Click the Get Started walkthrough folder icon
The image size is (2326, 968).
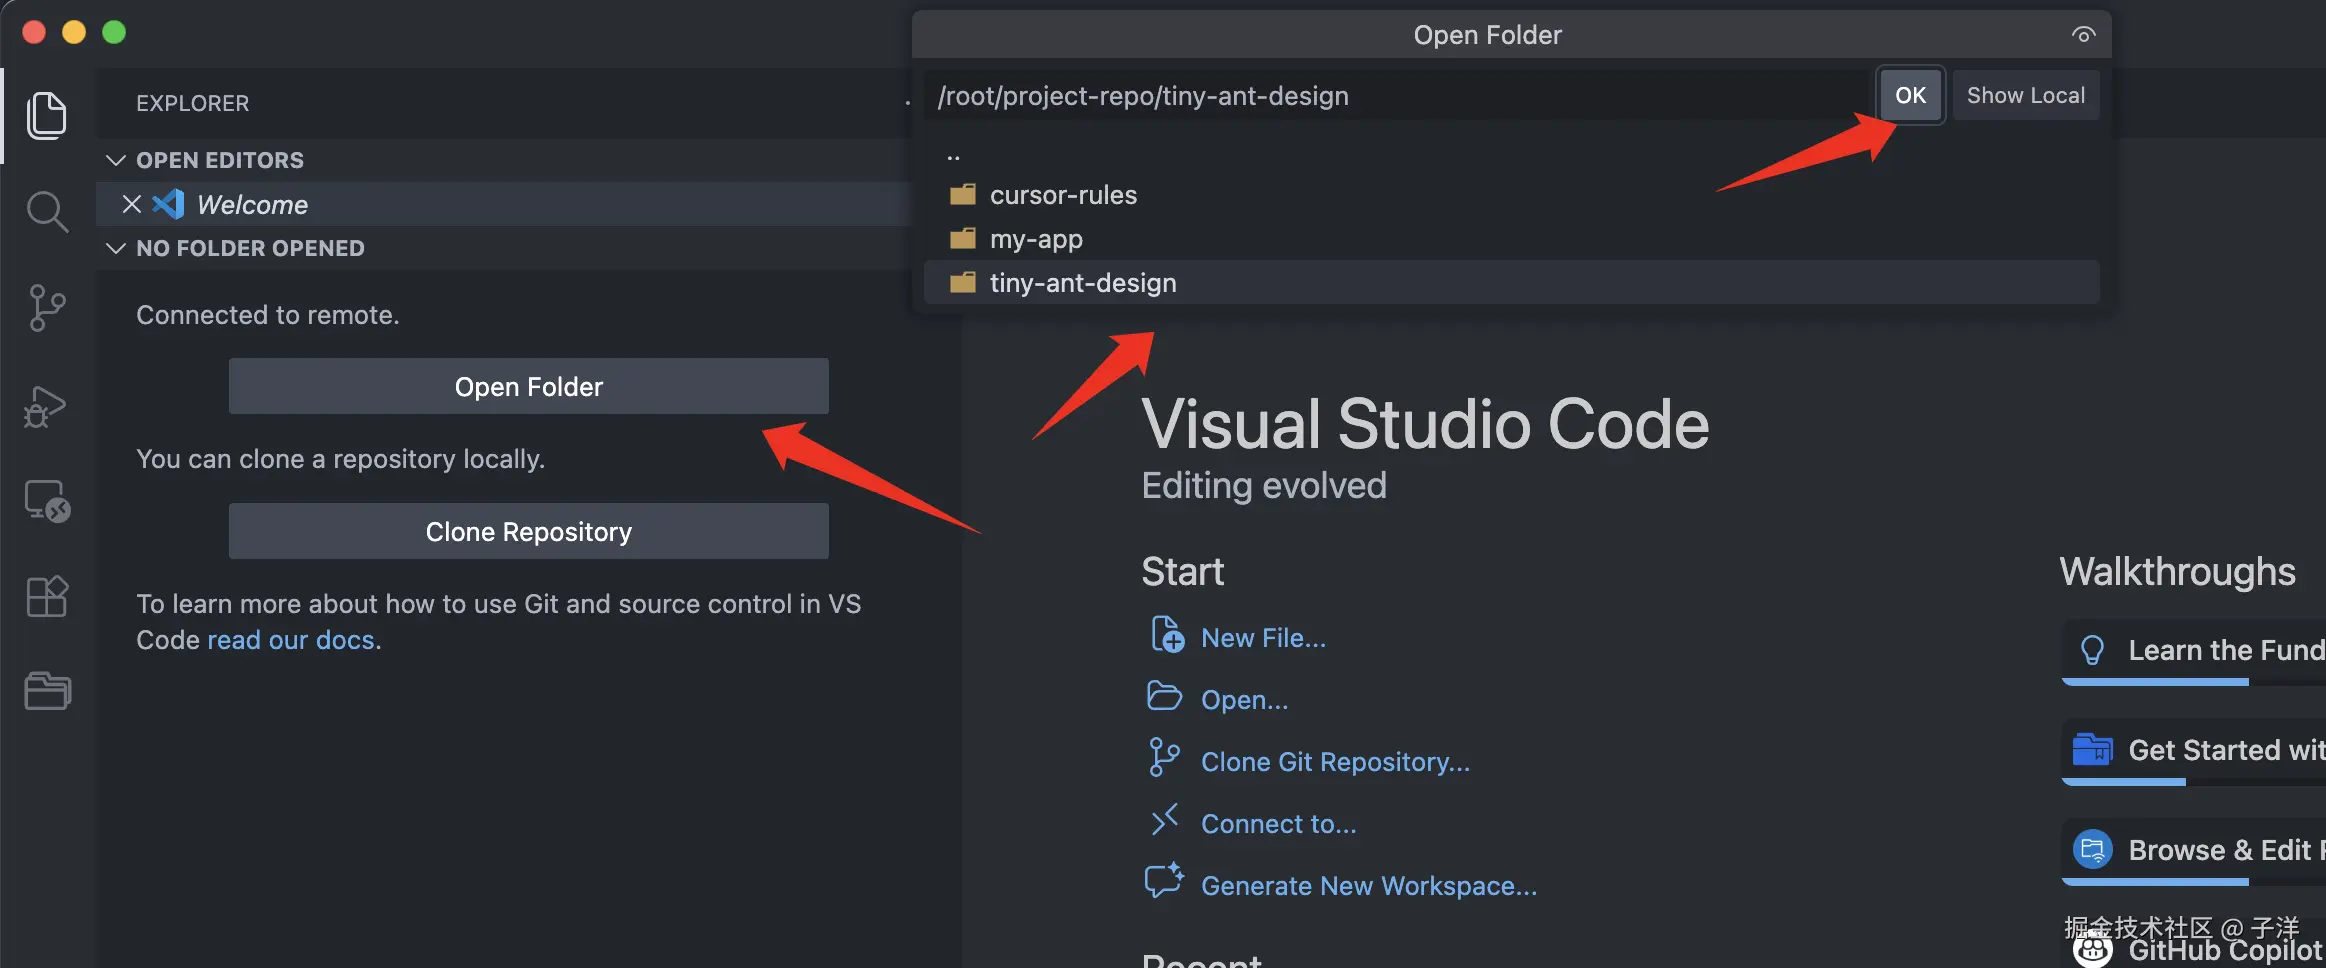click(2092, 749)
